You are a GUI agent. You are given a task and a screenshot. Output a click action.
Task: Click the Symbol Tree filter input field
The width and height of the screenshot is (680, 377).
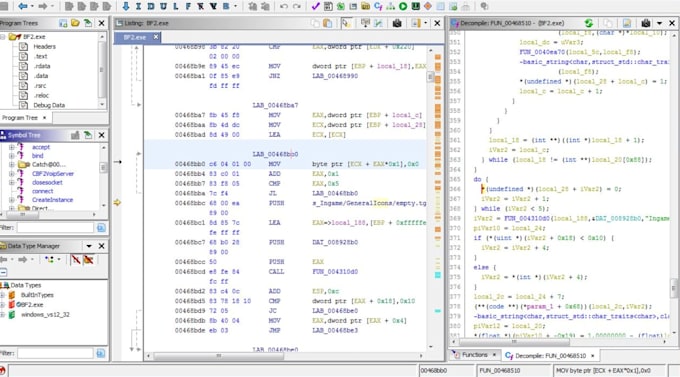55,228
